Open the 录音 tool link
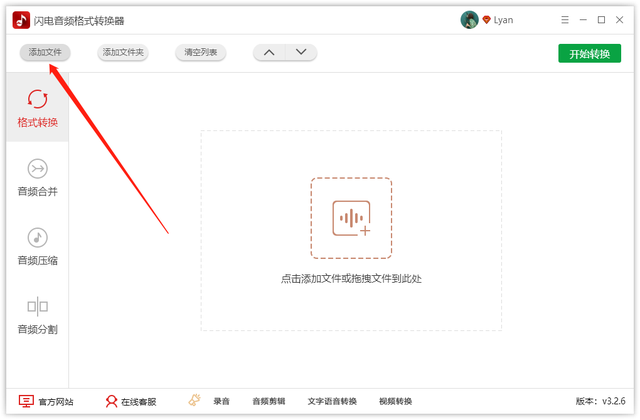This screenshot has height=420, width=640. (x=221, y=402)
